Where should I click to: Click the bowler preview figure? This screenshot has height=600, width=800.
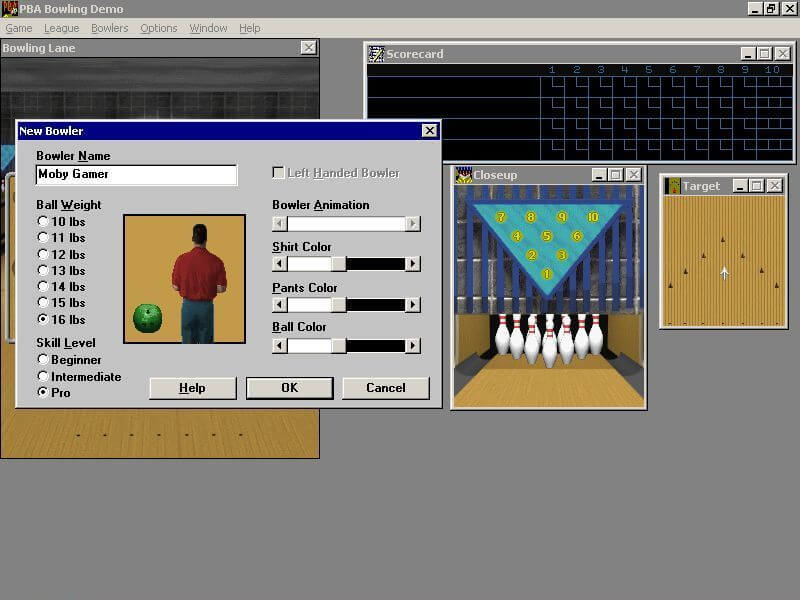click(198, 283)
